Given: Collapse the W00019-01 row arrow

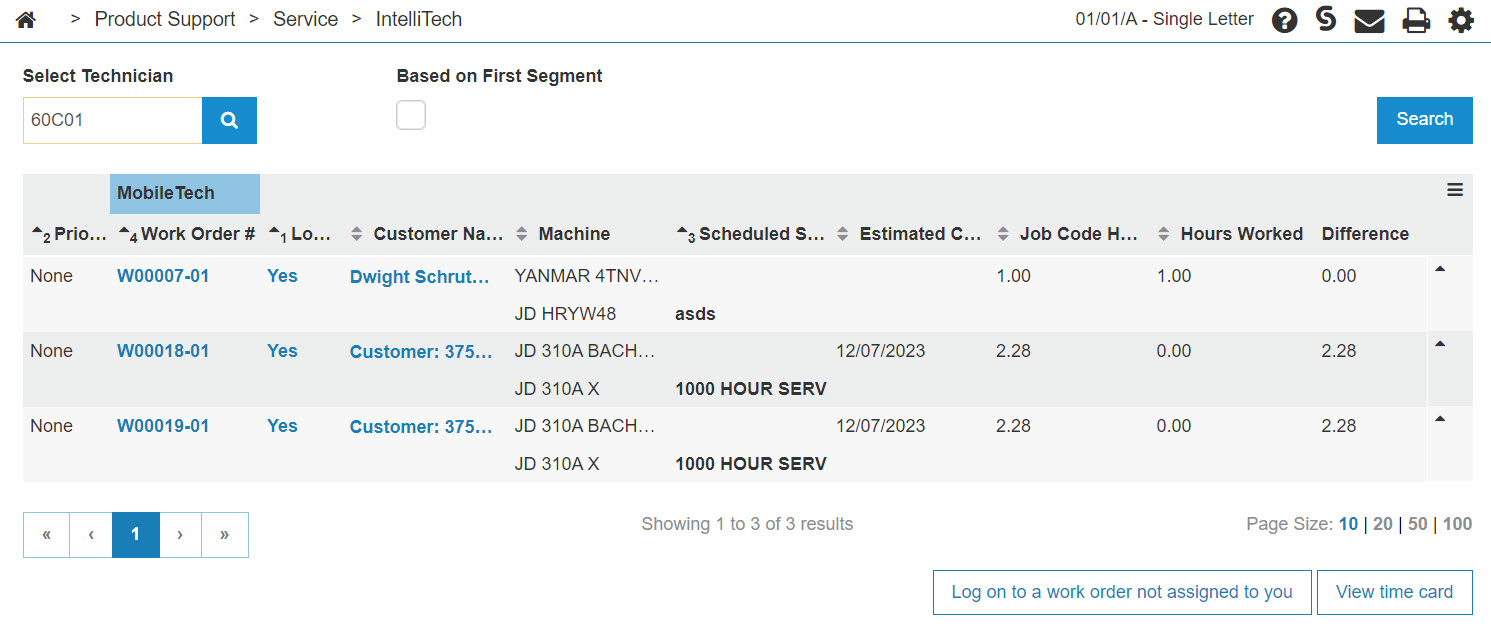Looking at the screenshot, I should [x=1440, y=420].
